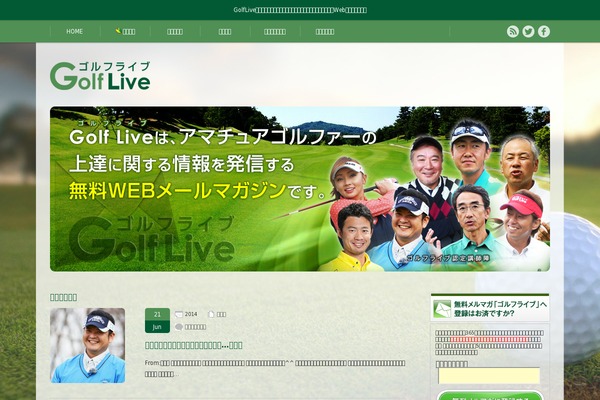
Task: Click the red highlighted link in sidebar text
Action: coord(489,339)
